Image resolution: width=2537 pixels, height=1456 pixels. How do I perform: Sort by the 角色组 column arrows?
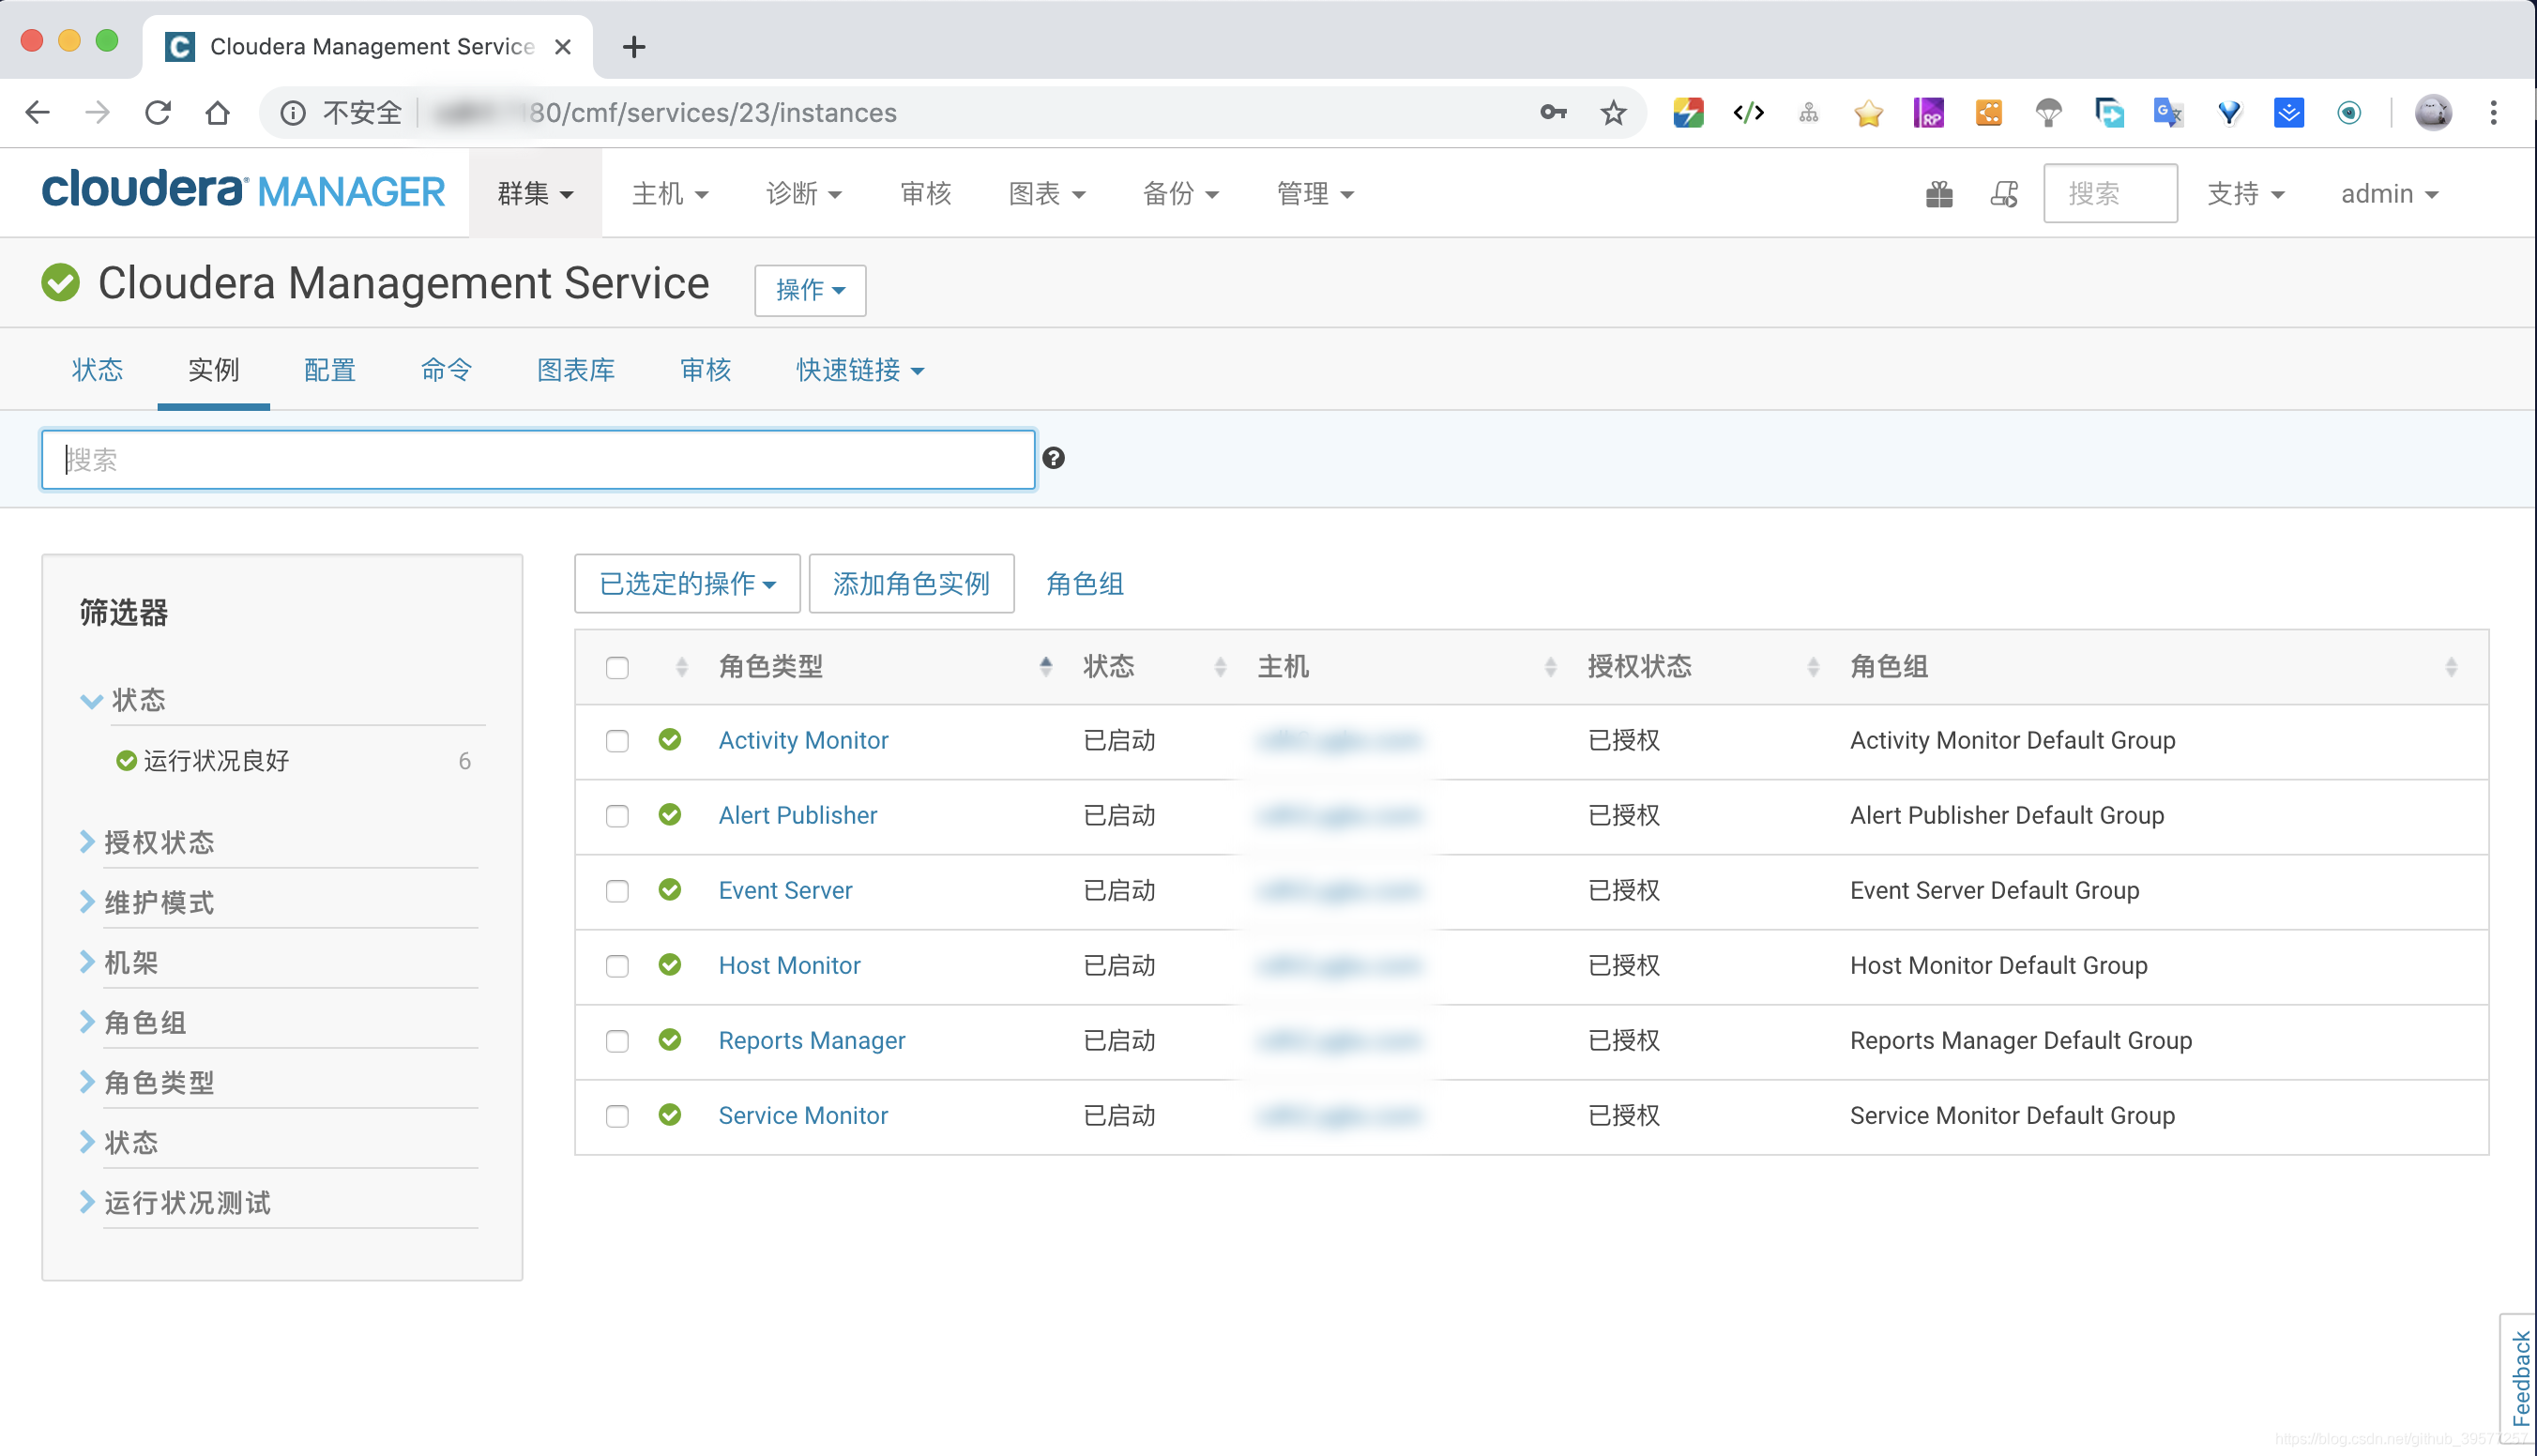tap(2451, 667)
